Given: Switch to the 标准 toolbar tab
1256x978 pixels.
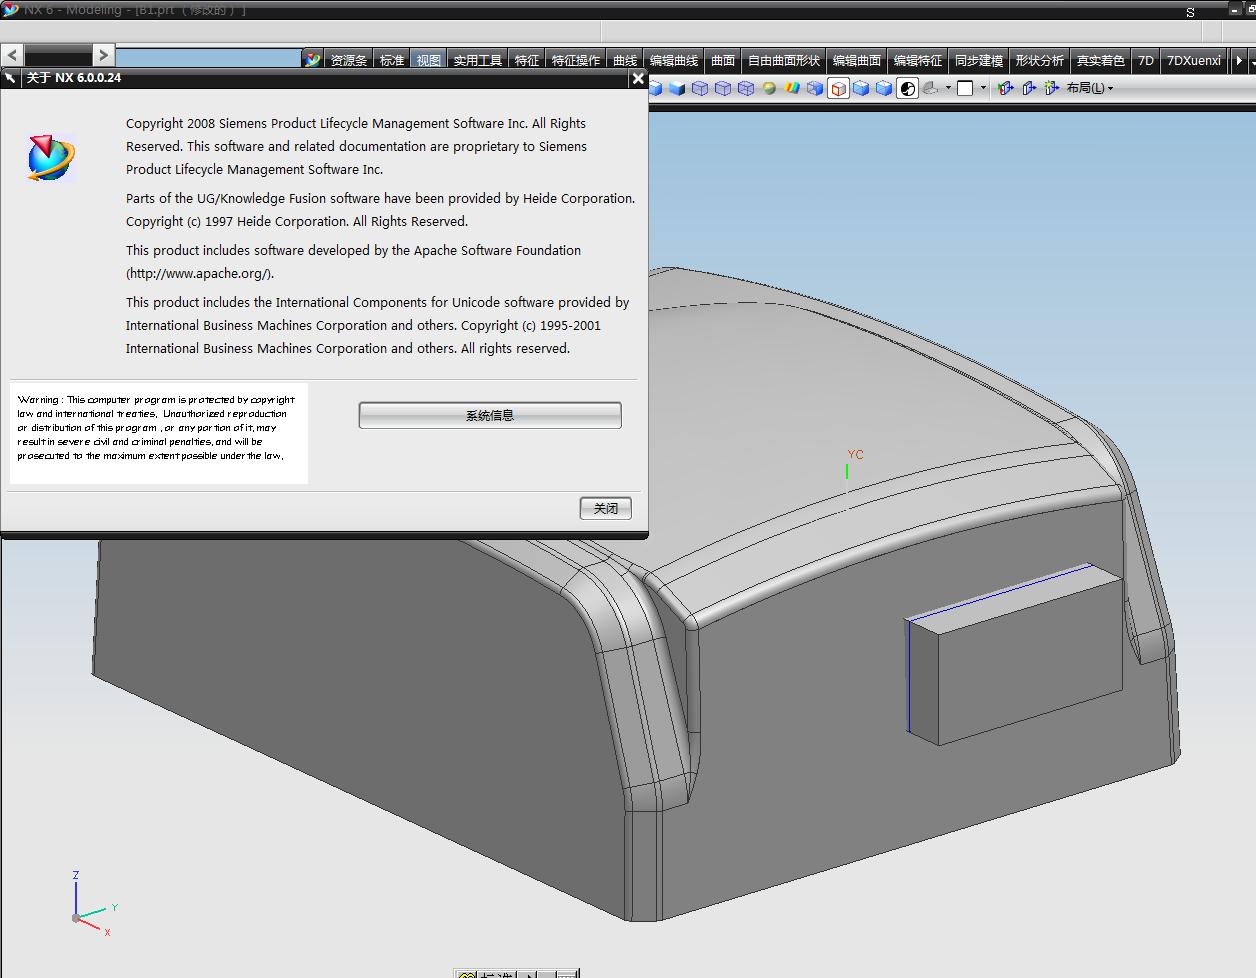Looking at the screenshot, I should tap(392, 60).
